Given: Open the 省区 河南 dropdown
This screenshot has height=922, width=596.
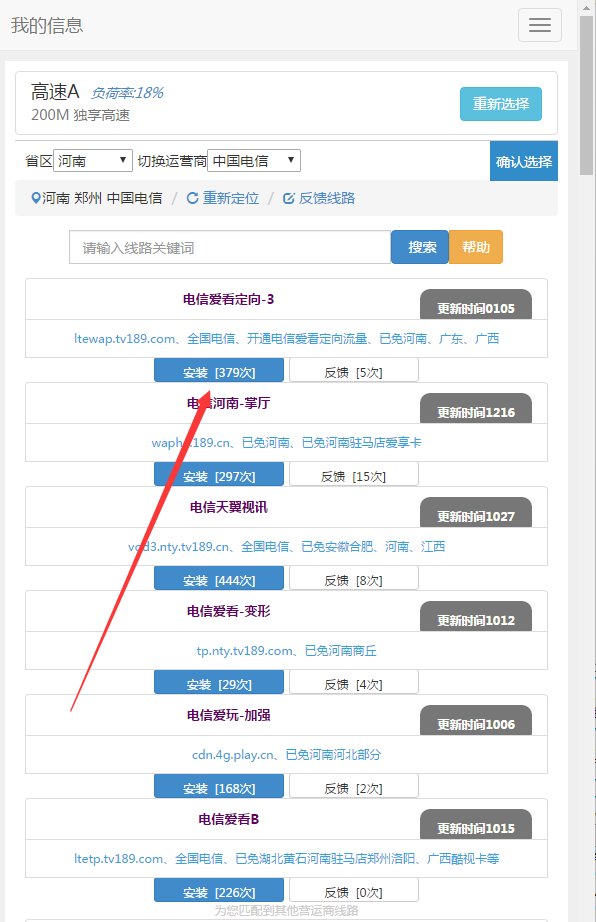Looking at the screenshot, I should (93, 161).
